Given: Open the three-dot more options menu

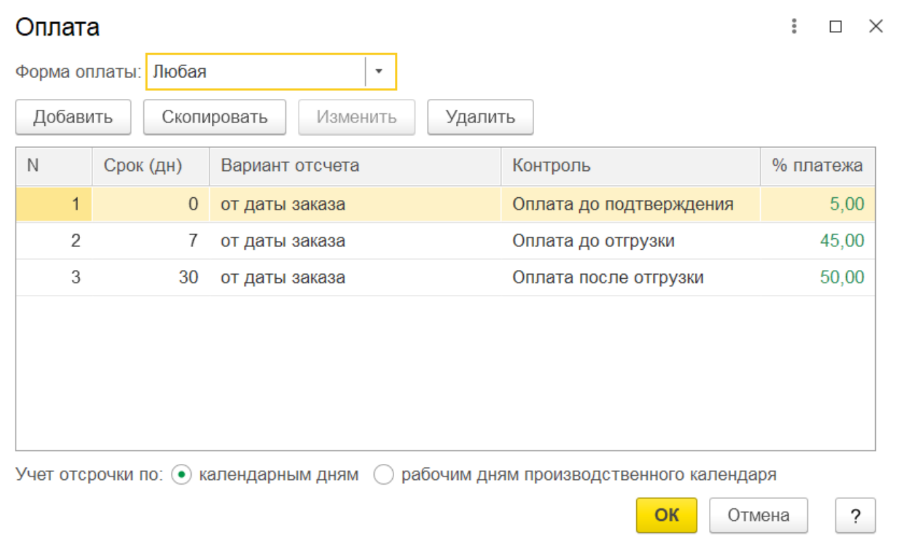Looking at the screenshot, I should tap(795, 27).
